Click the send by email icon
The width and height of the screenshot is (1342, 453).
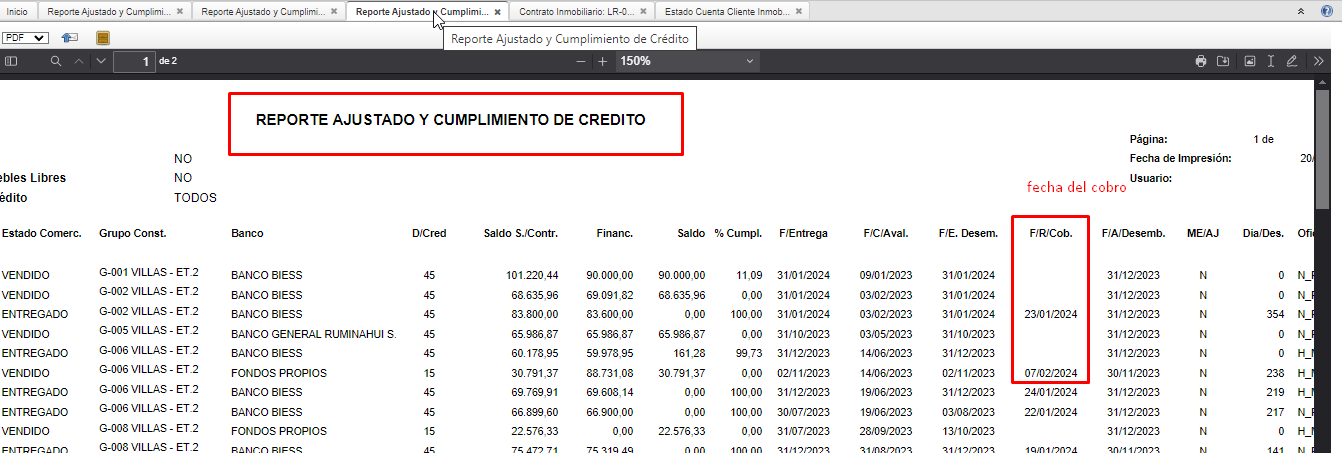[70, 37]
